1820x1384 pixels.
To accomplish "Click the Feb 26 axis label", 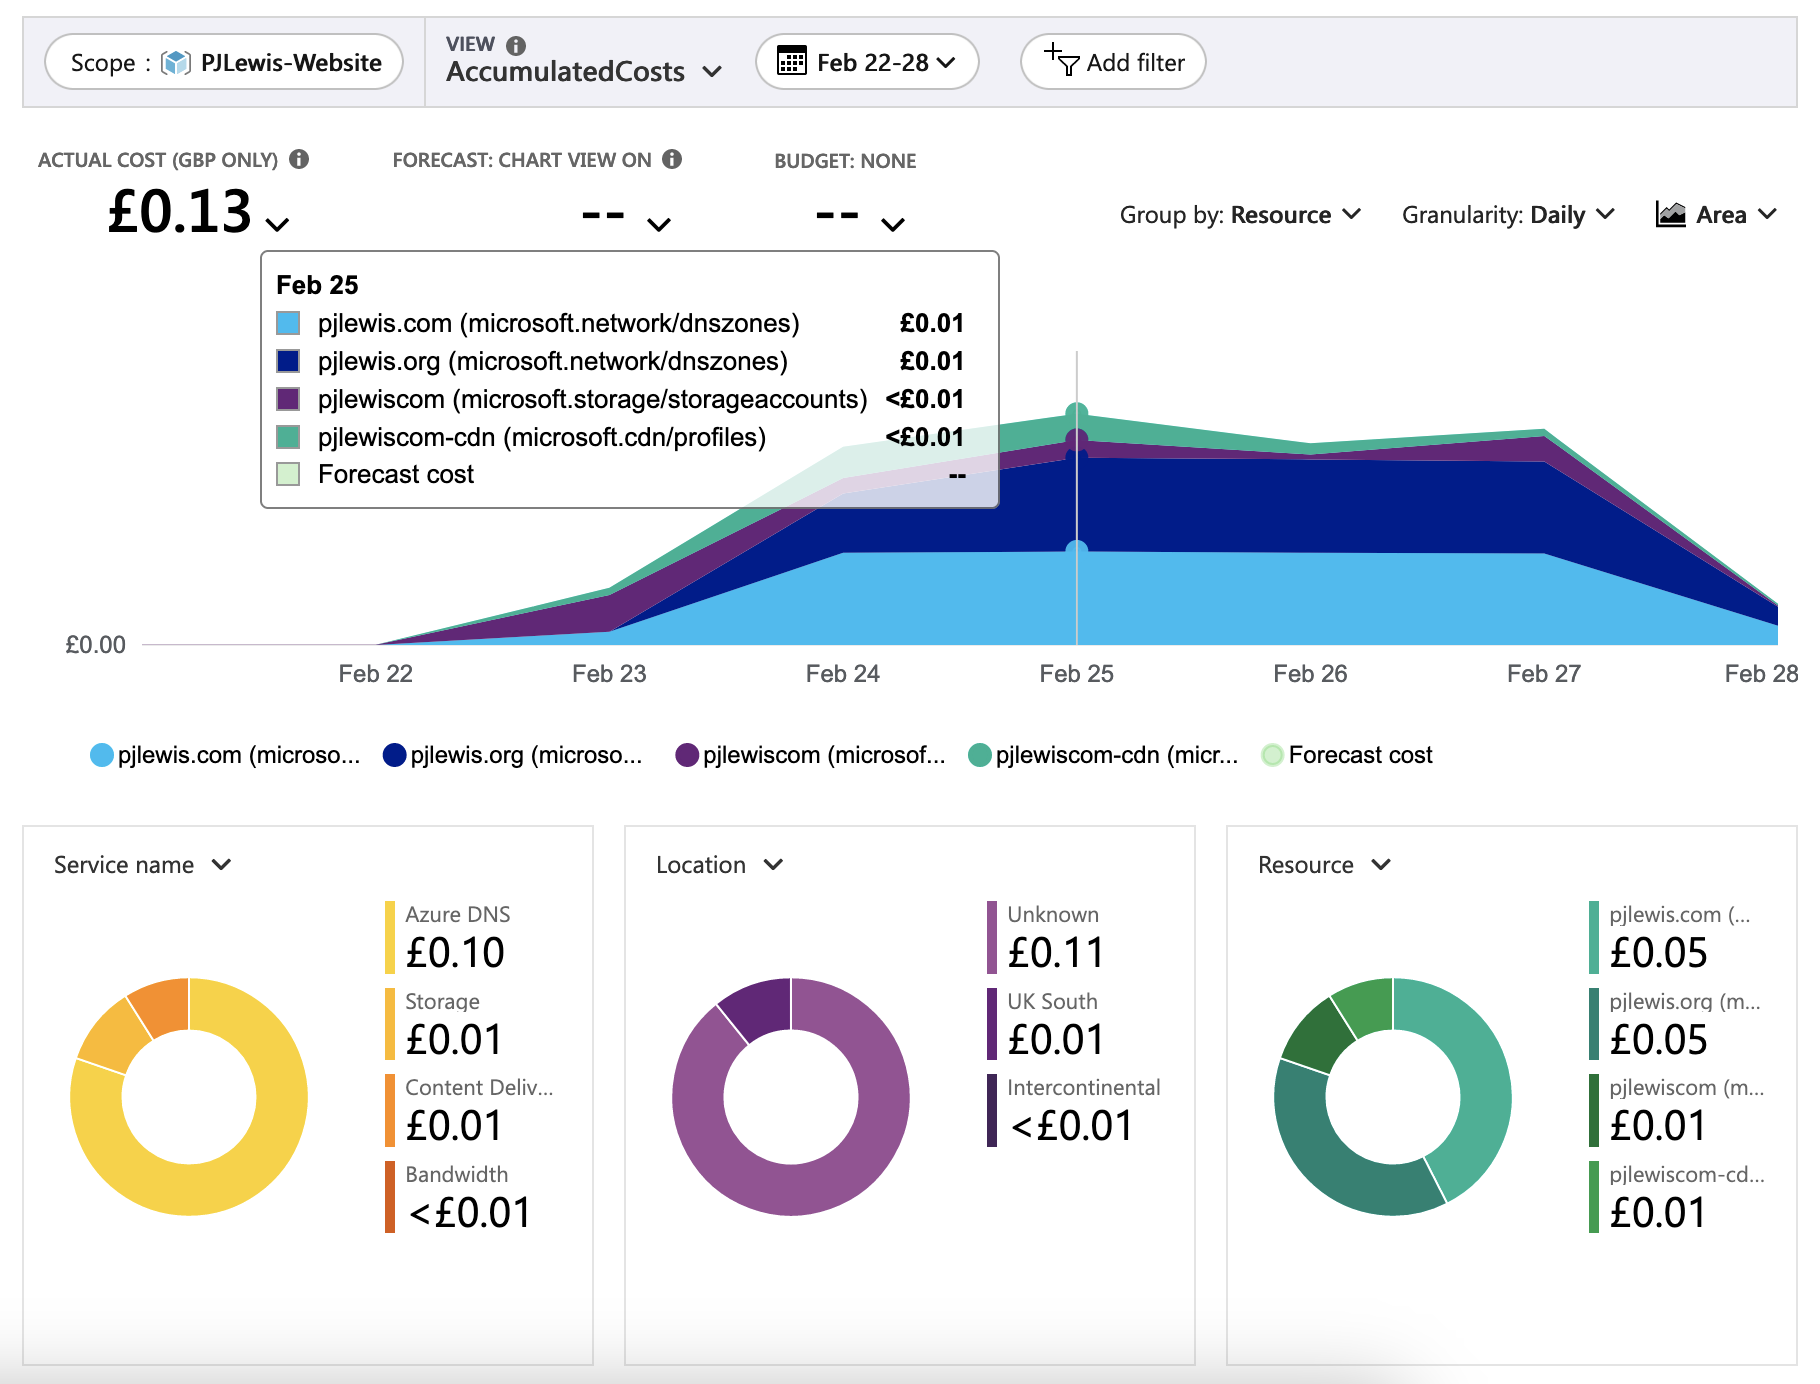I will 1310,674.
